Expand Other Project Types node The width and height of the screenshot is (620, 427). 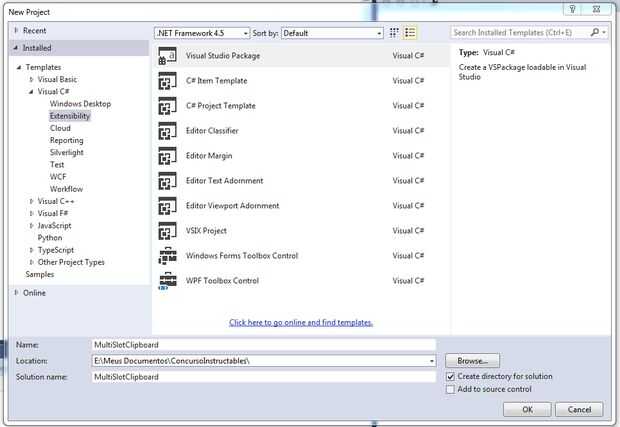[x=31, y=262]
